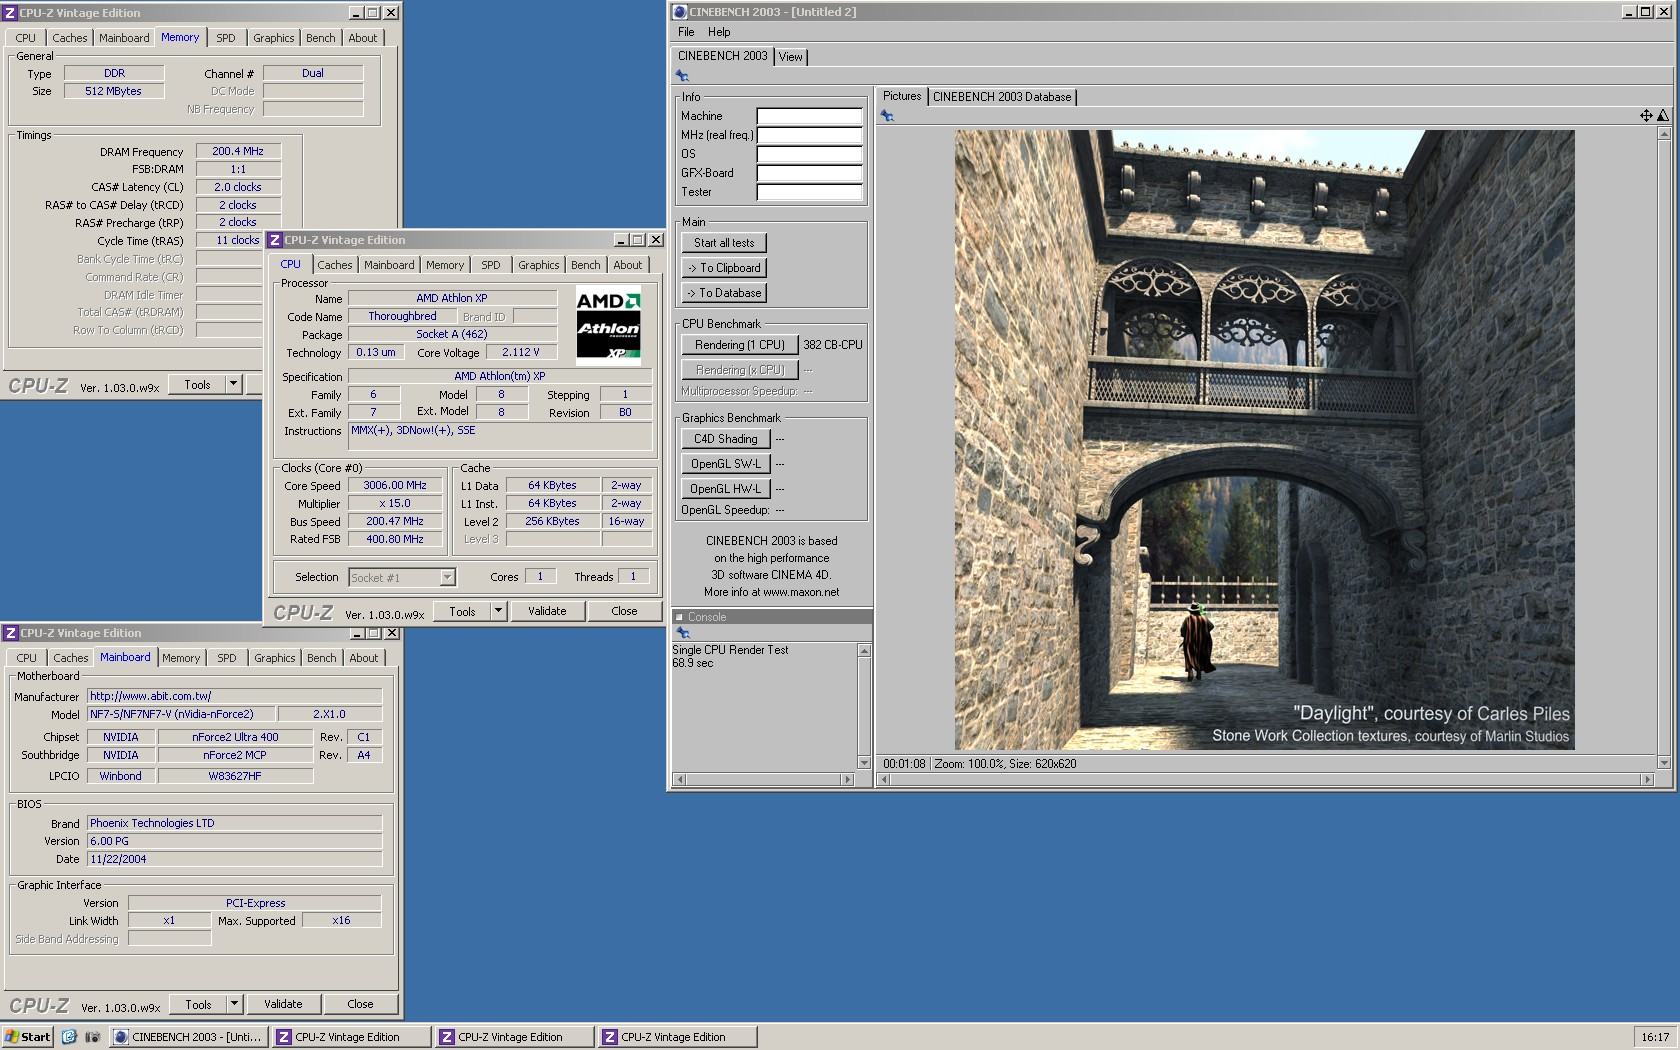Image resolution: width=1680 pixels, height=1050 pixels.
Task: Start the OpenGL HW-L test
Action: [726, 489]
